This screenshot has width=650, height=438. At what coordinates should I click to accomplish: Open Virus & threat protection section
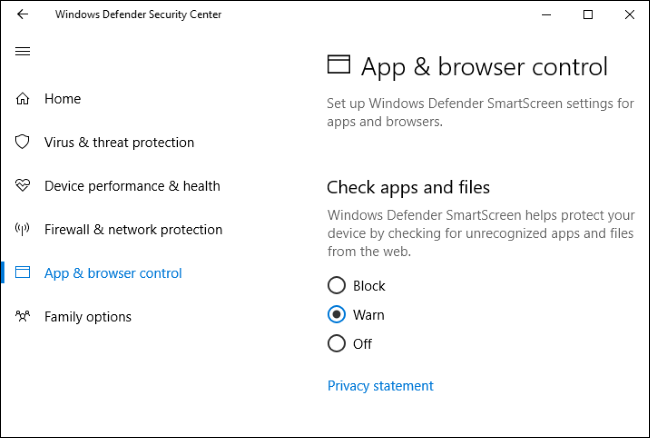click(119, 142)
